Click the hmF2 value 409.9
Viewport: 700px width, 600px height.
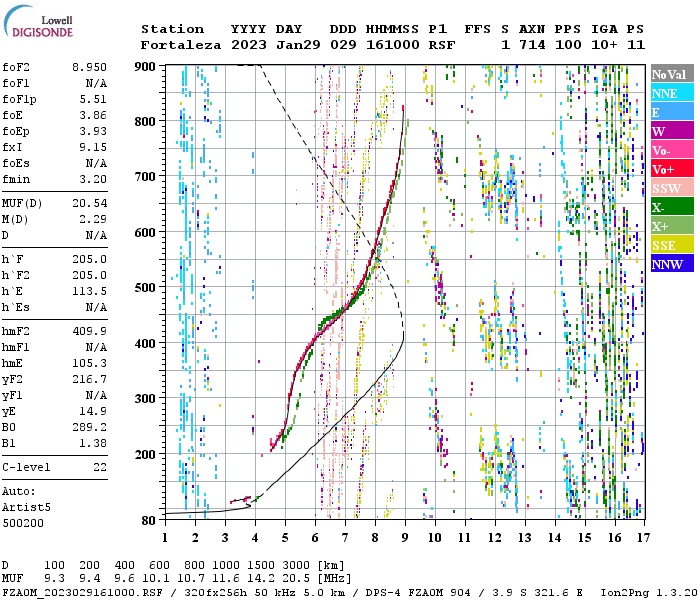click(89, 331)
